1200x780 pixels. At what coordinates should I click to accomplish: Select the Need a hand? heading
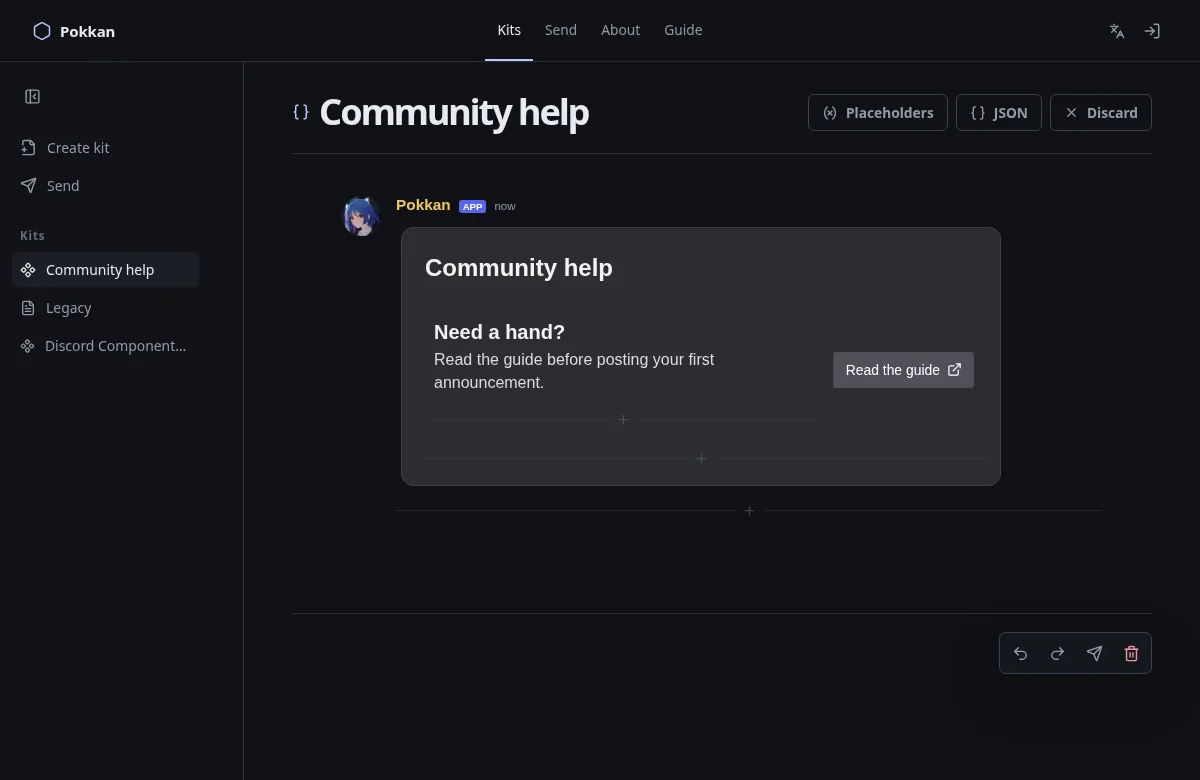click(499, 332)
